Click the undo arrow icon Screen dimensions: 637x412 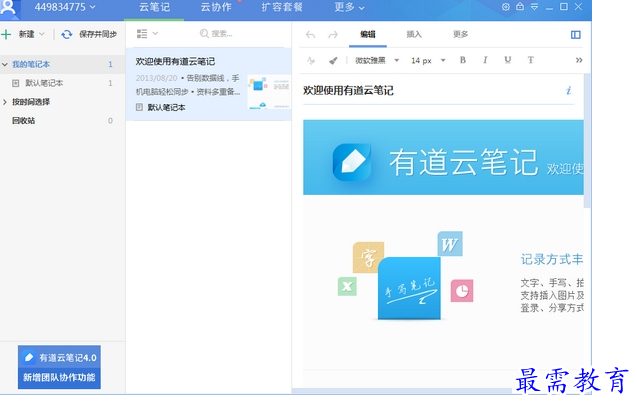coord(310,35)
